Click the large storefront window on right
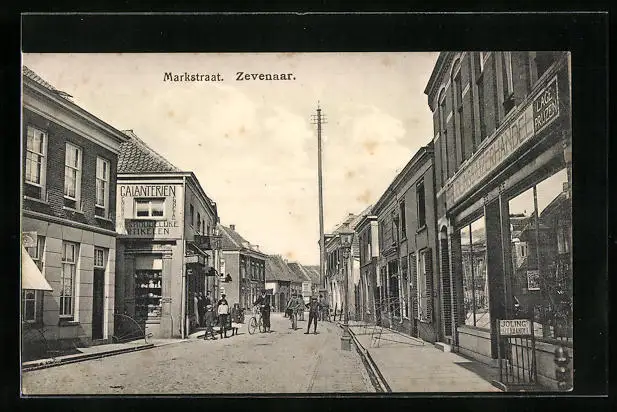 pyautogui.click(x=538, y=255)
